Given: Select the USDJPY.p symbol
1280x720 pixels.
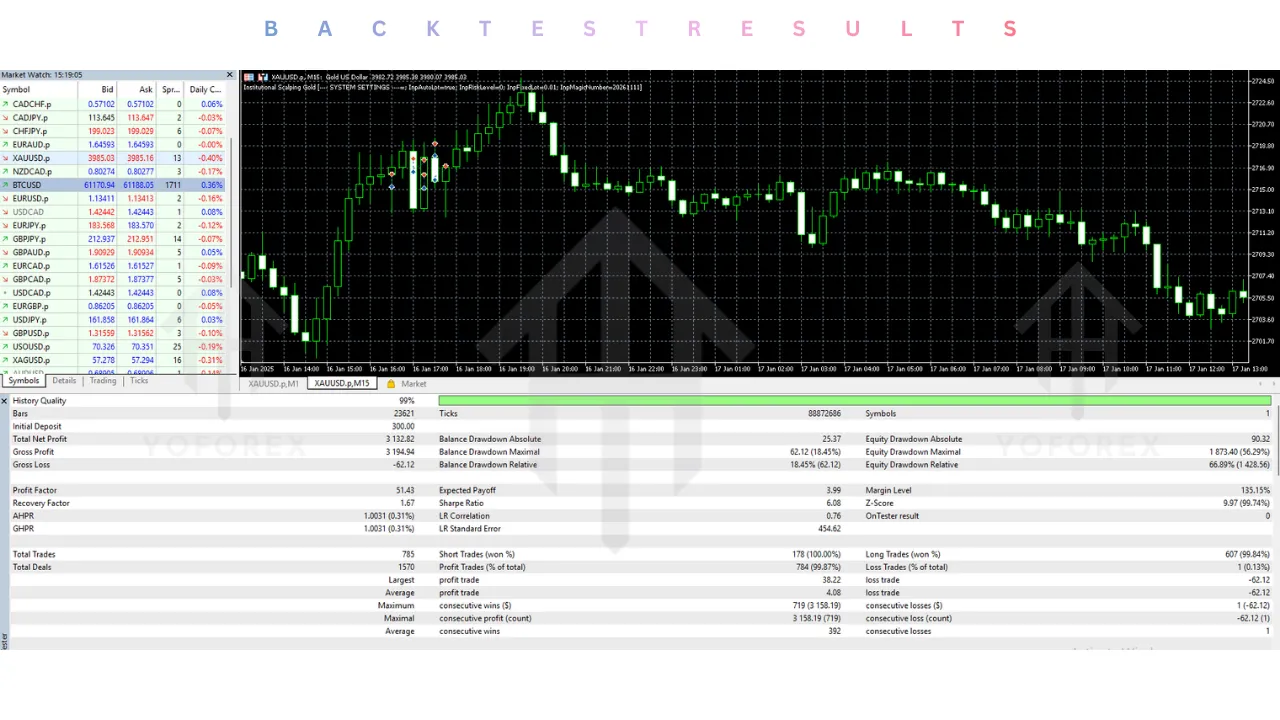Looking at the screenshot, I should click(x=31, y=320).
